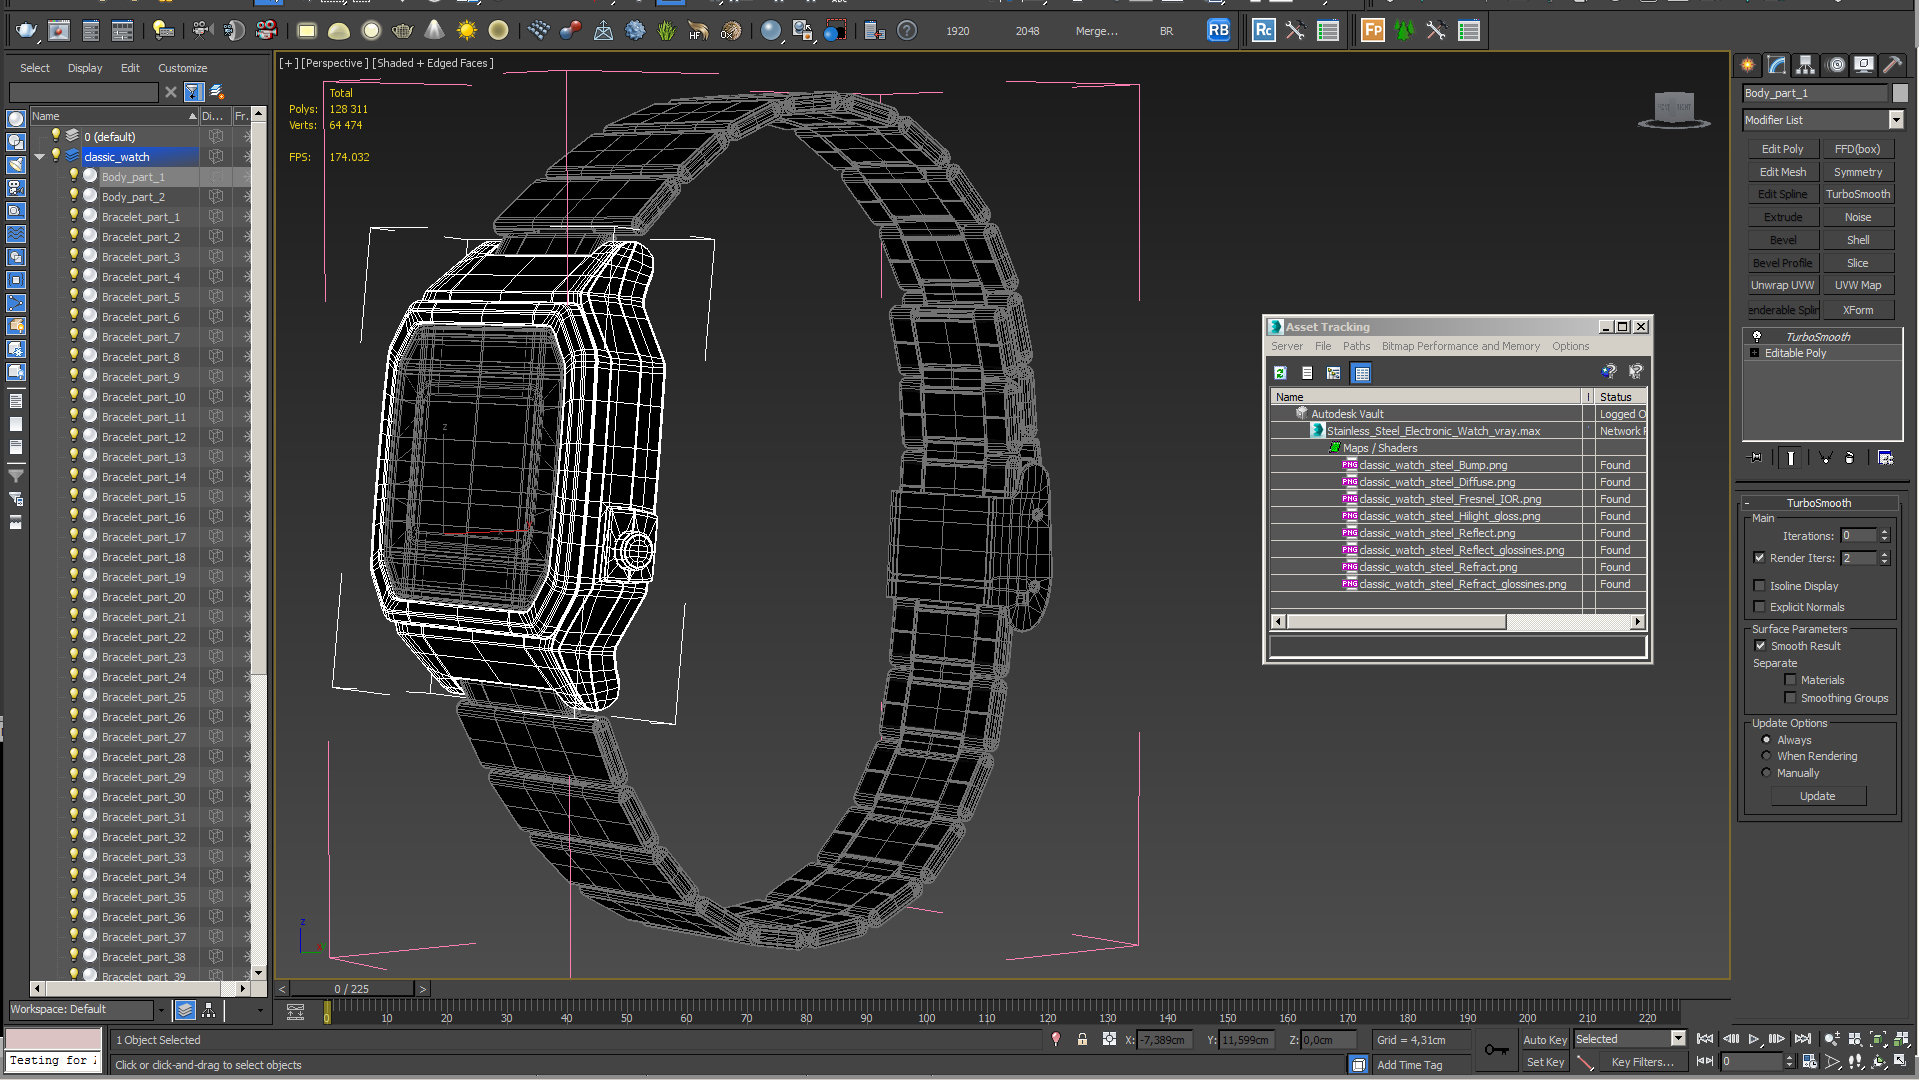This screenshot has width=1920, height=1080.
Task: Open the Key Filters dialog button
Action: point(1642,1062)
